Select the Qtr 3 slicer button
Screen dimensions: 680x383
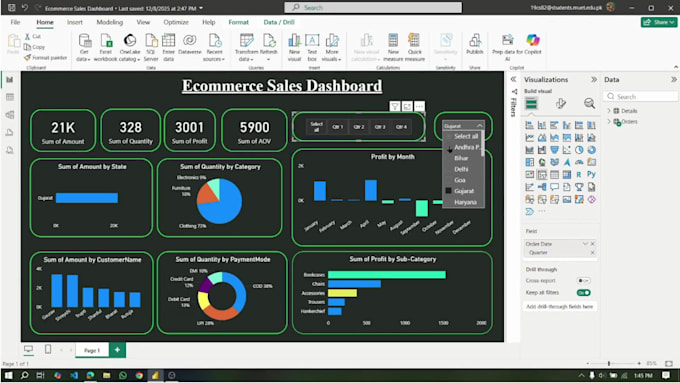[380, 127]
